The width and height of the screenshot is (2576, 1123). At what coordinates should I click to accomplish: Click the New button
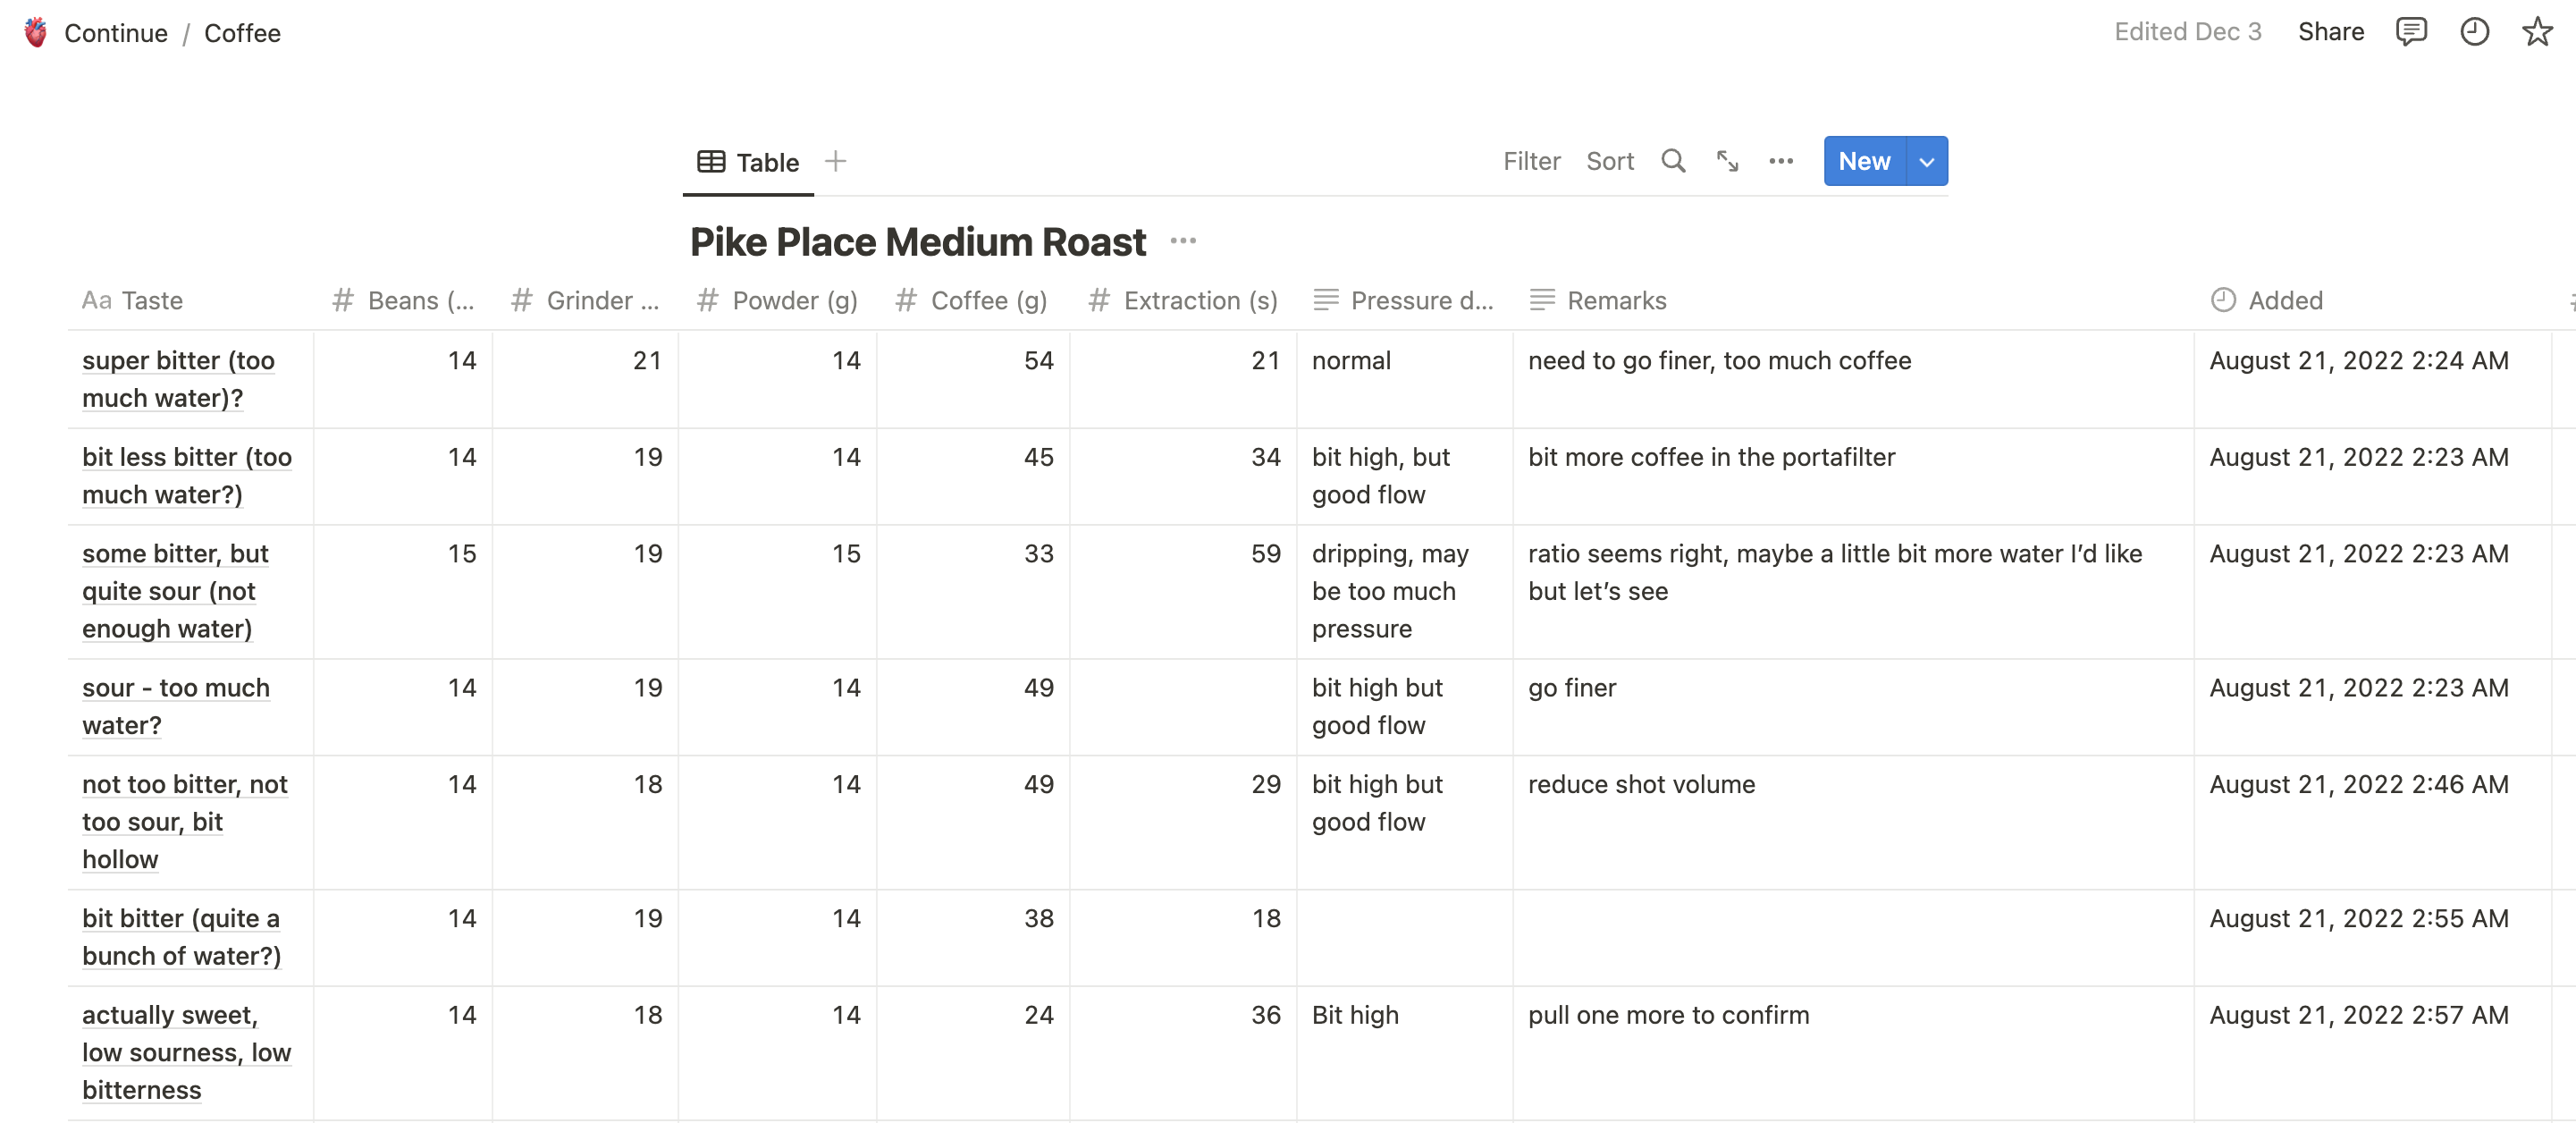[1864, 161]
